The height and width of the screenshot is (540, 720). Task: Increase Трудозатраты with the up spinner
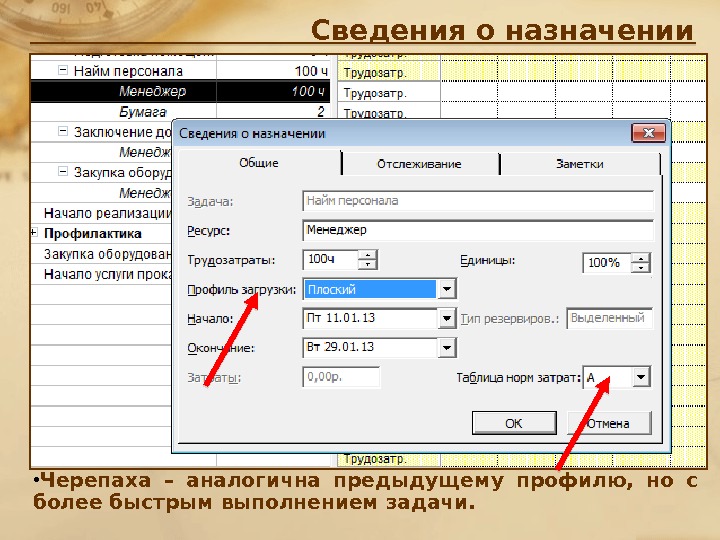367,255
